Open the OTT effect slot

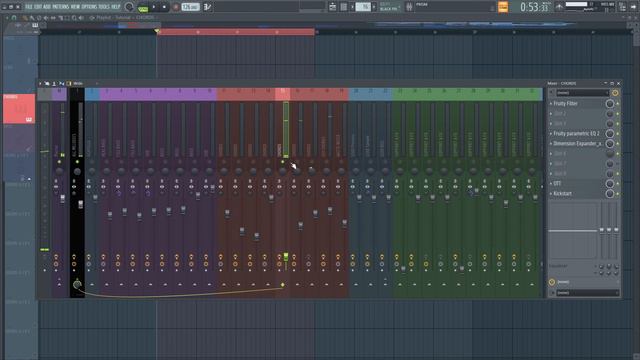coord(557,183)
